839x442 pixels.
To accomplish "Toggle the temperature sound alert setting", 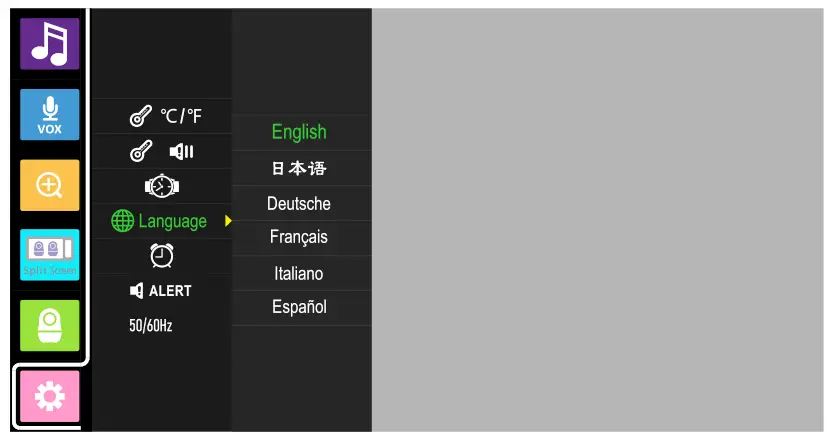I will pos(161,152).
